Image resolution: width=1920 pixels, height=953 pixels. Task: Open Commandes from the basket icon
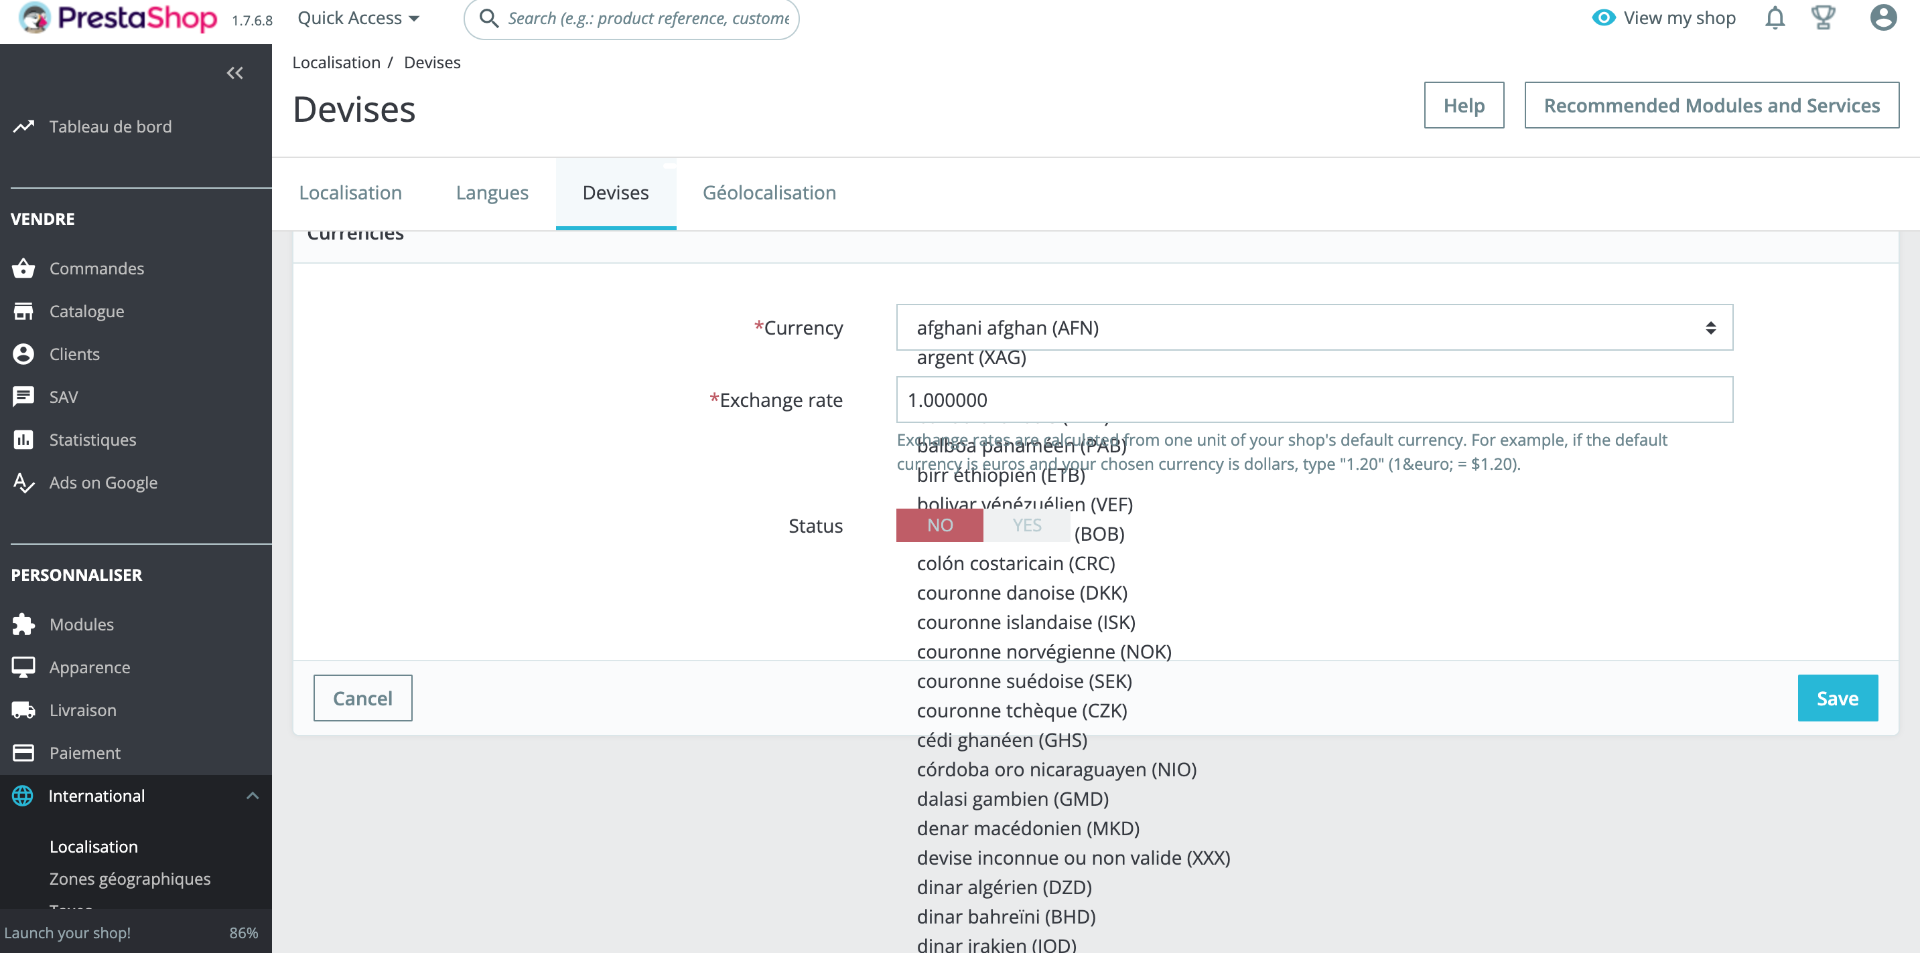click(x=24, y=268)
